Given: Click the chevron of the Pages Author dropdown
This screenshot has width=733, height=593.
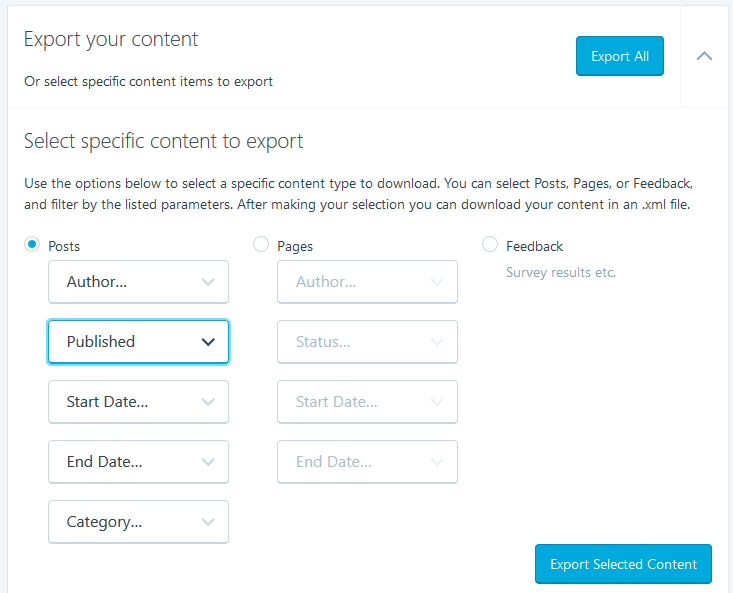Looking at the screenshot, I should point(437,282).
